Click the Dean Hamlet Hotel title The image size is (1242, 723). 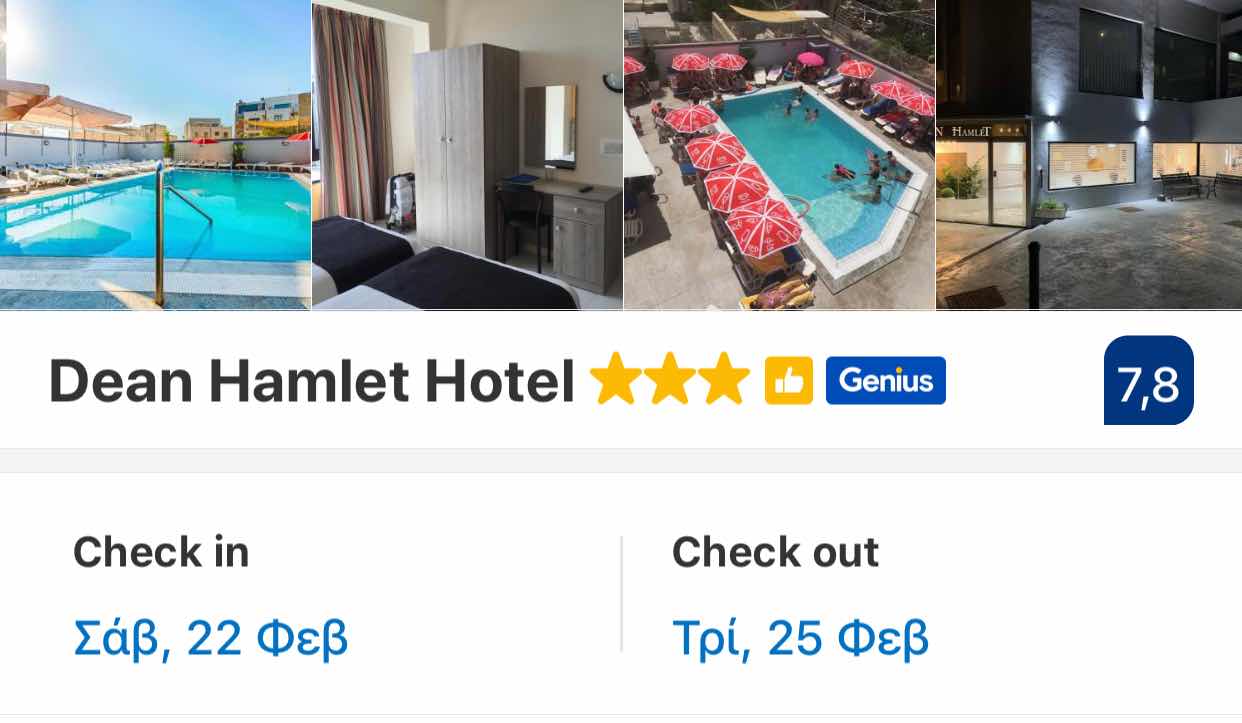click(312, 381)
